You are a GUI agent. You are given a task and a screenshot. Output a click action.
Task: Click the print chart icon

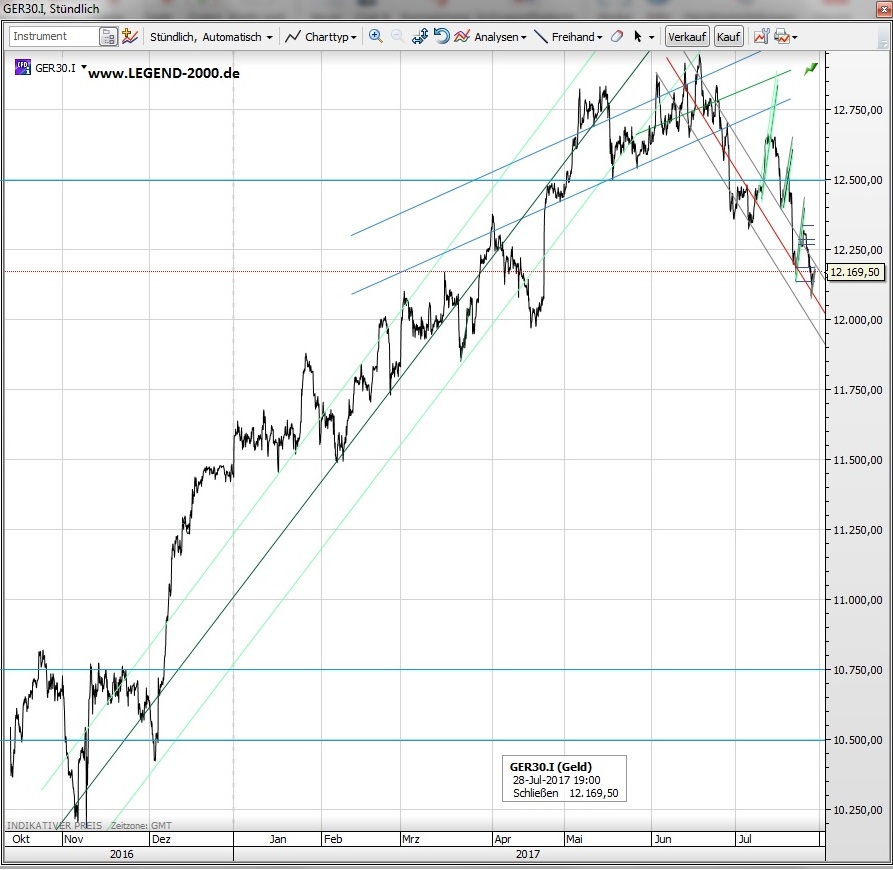781,36
